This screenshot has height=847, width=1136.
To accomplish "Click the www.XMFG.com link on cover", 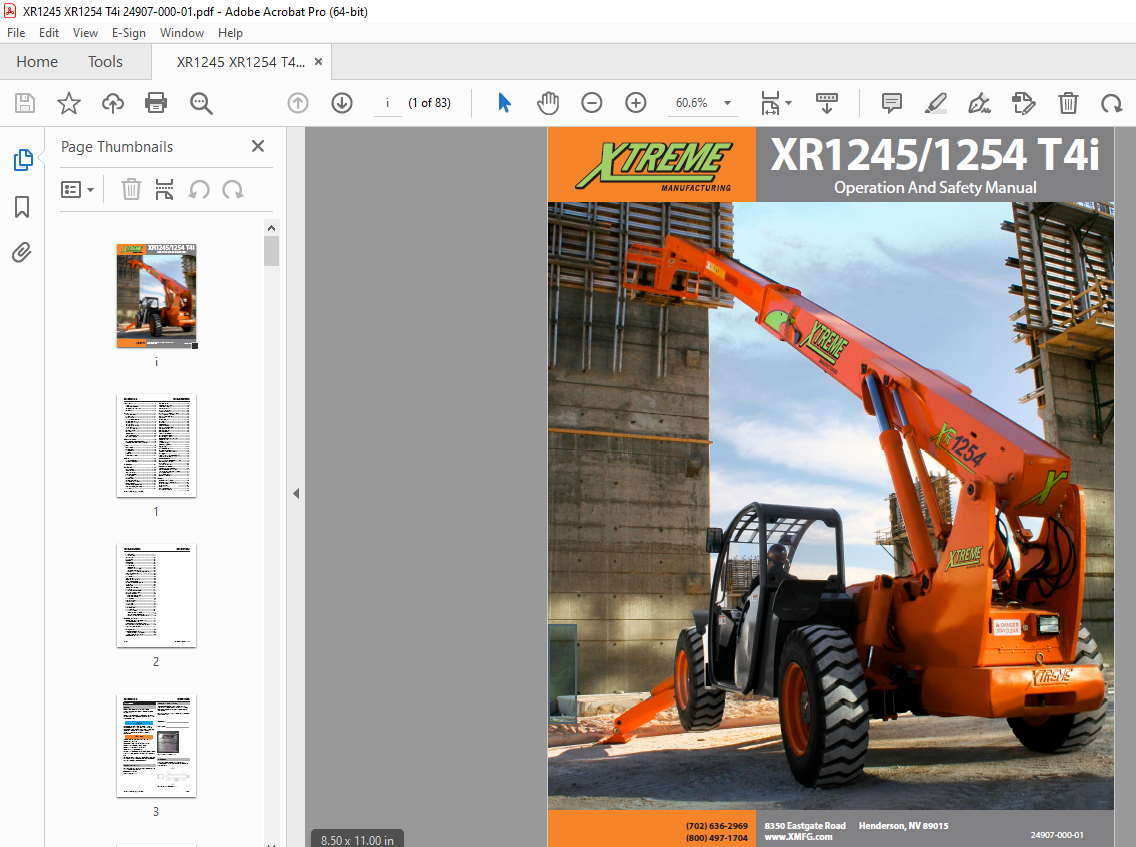I will pyautogui.click(x=798, y=837).
